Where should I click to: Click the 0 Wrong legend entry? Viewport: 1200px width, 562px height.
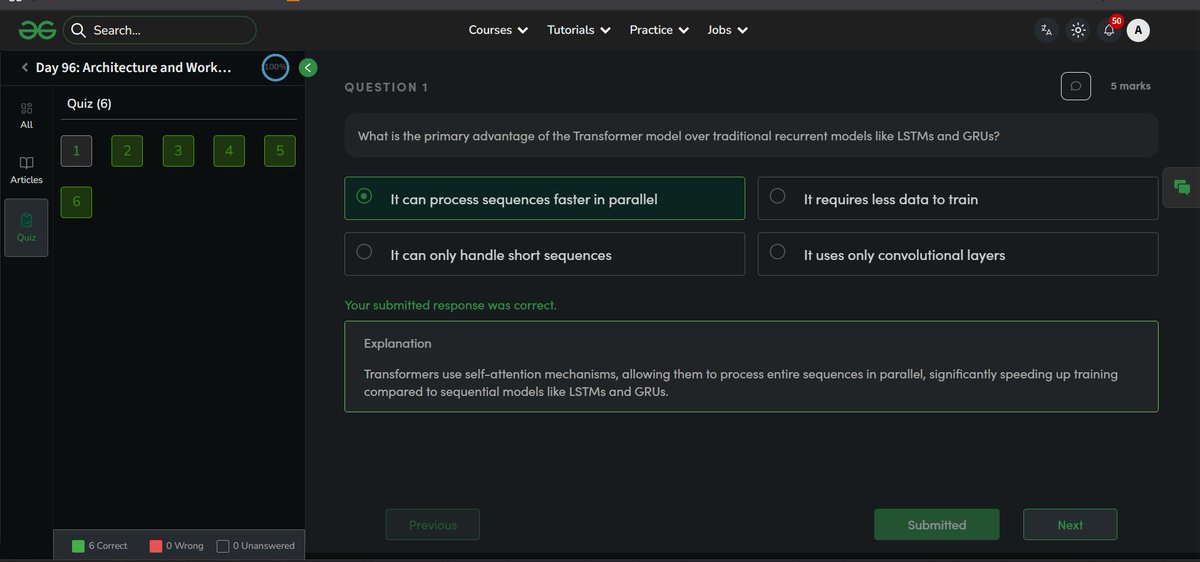pyautogui.click(x=176, y=545)
